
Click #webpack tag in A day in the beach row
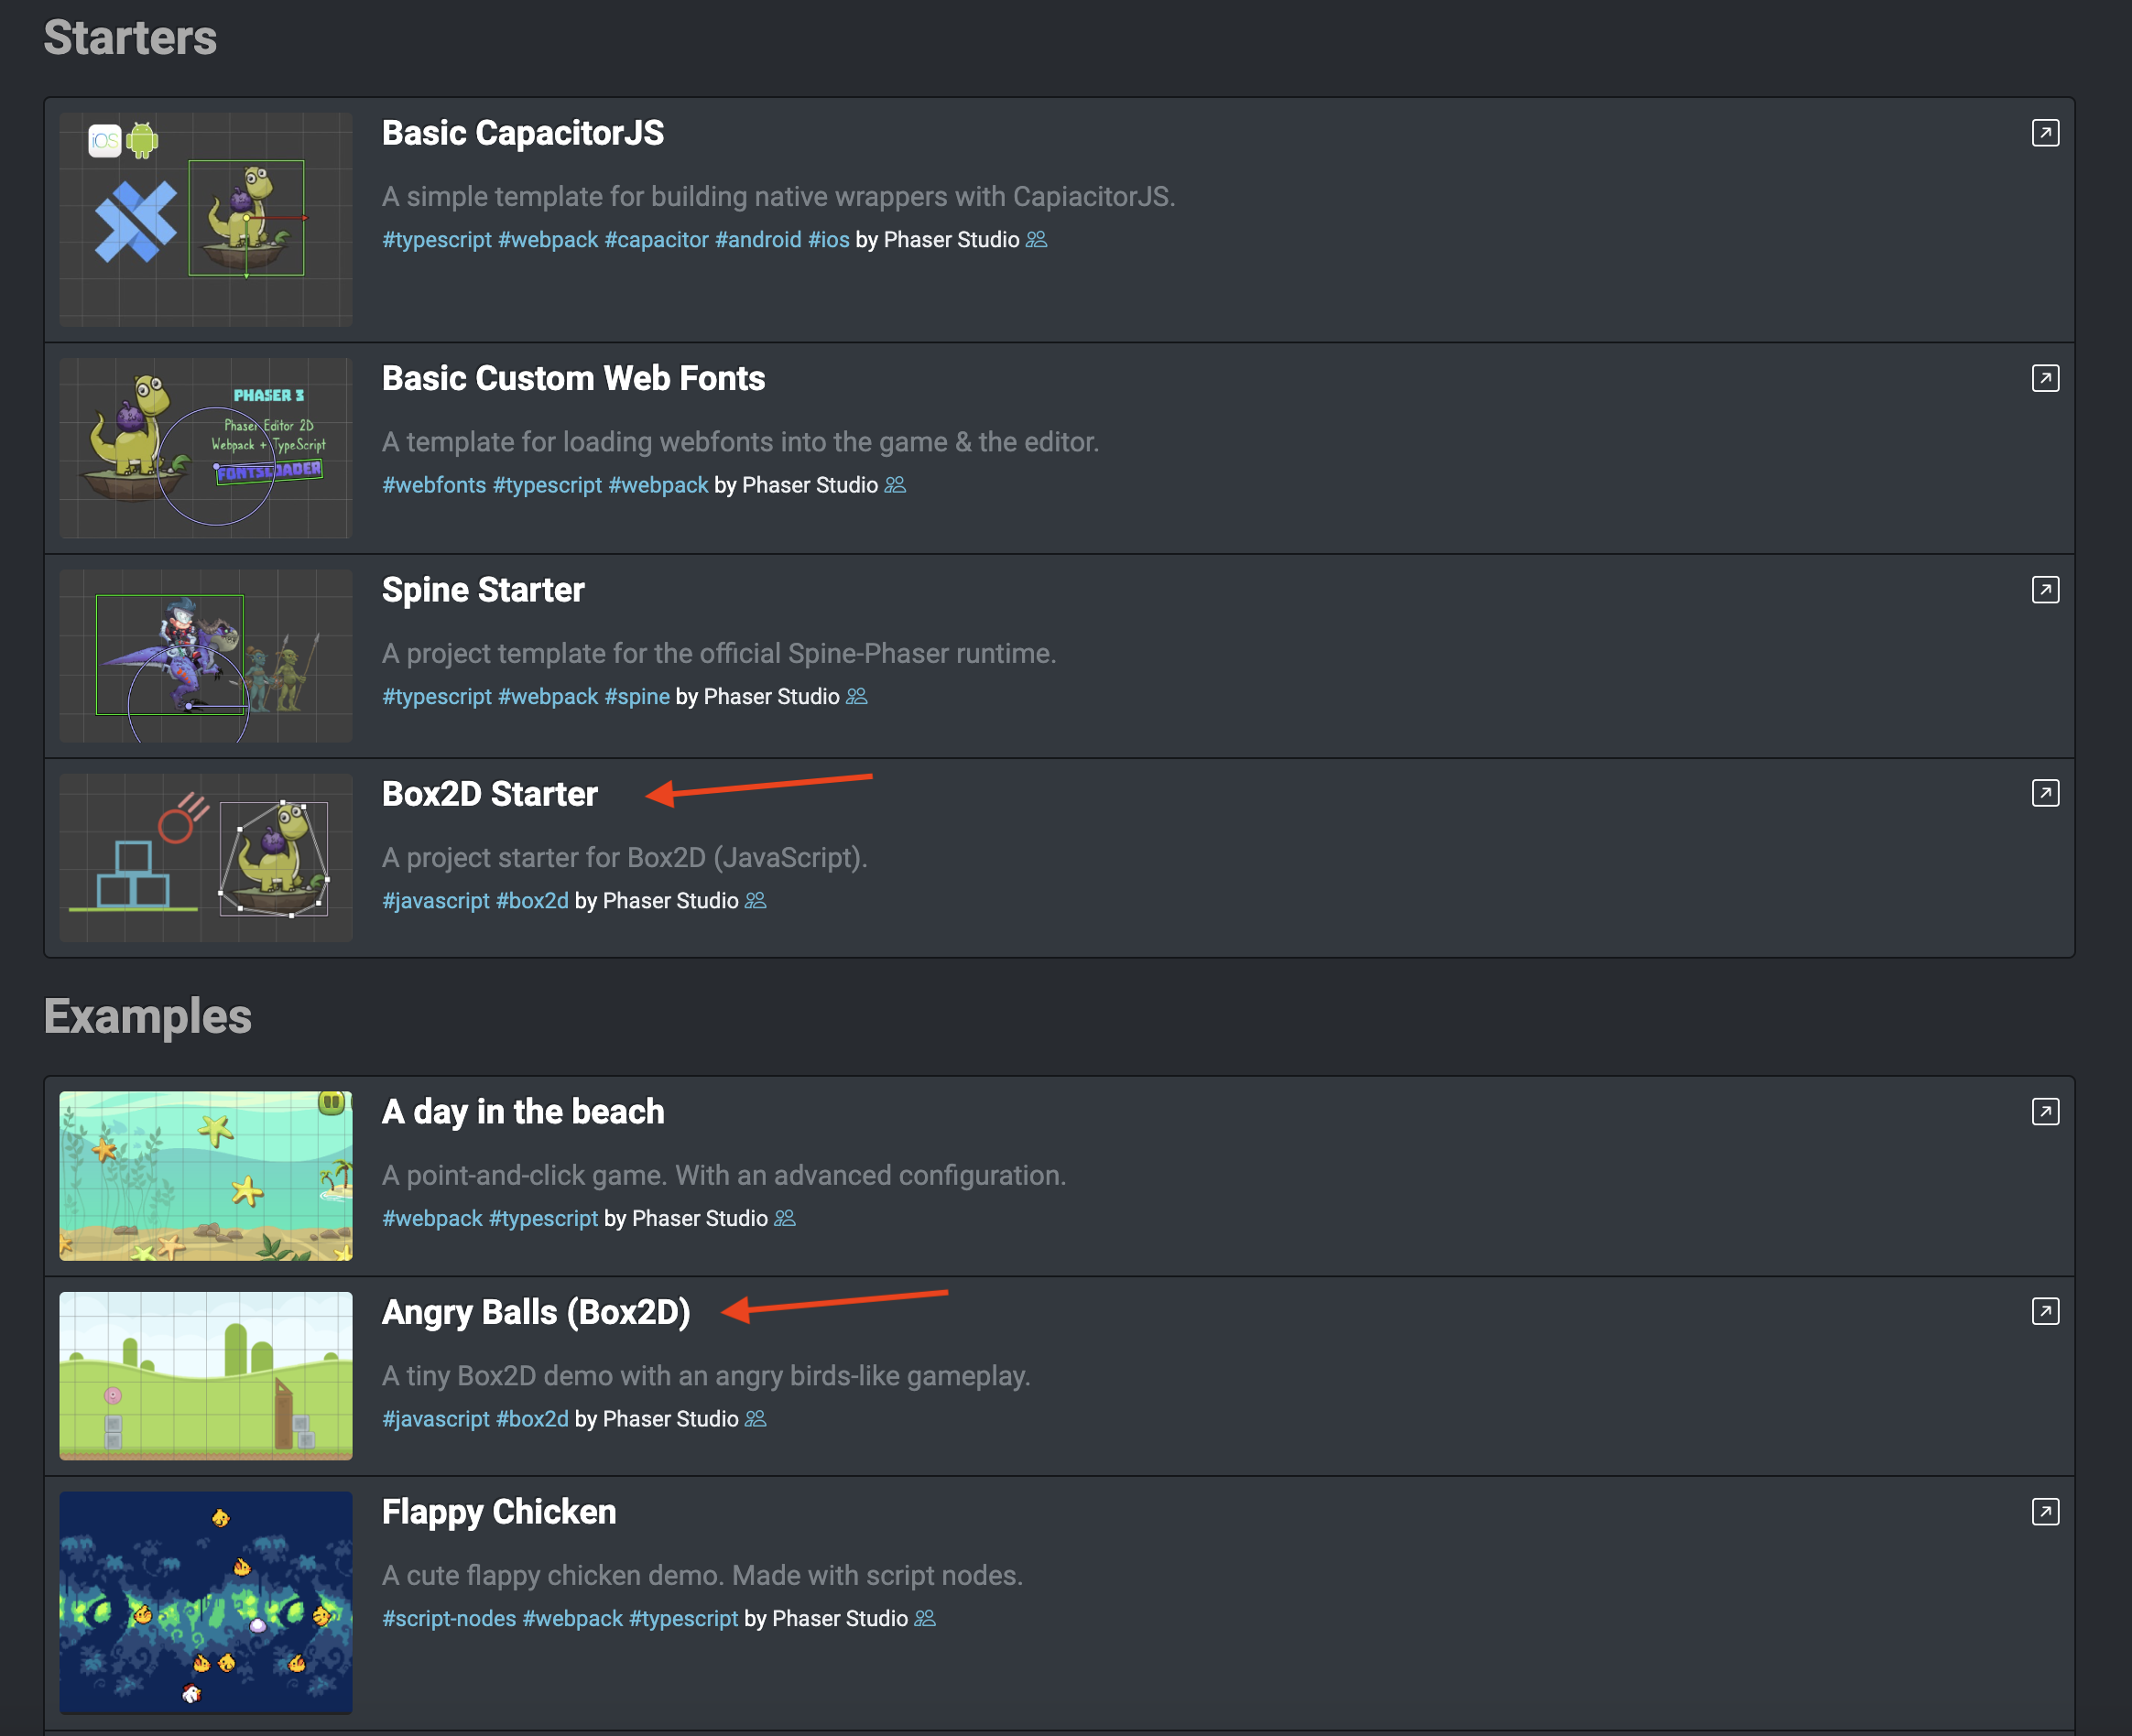click(432, 1218)
